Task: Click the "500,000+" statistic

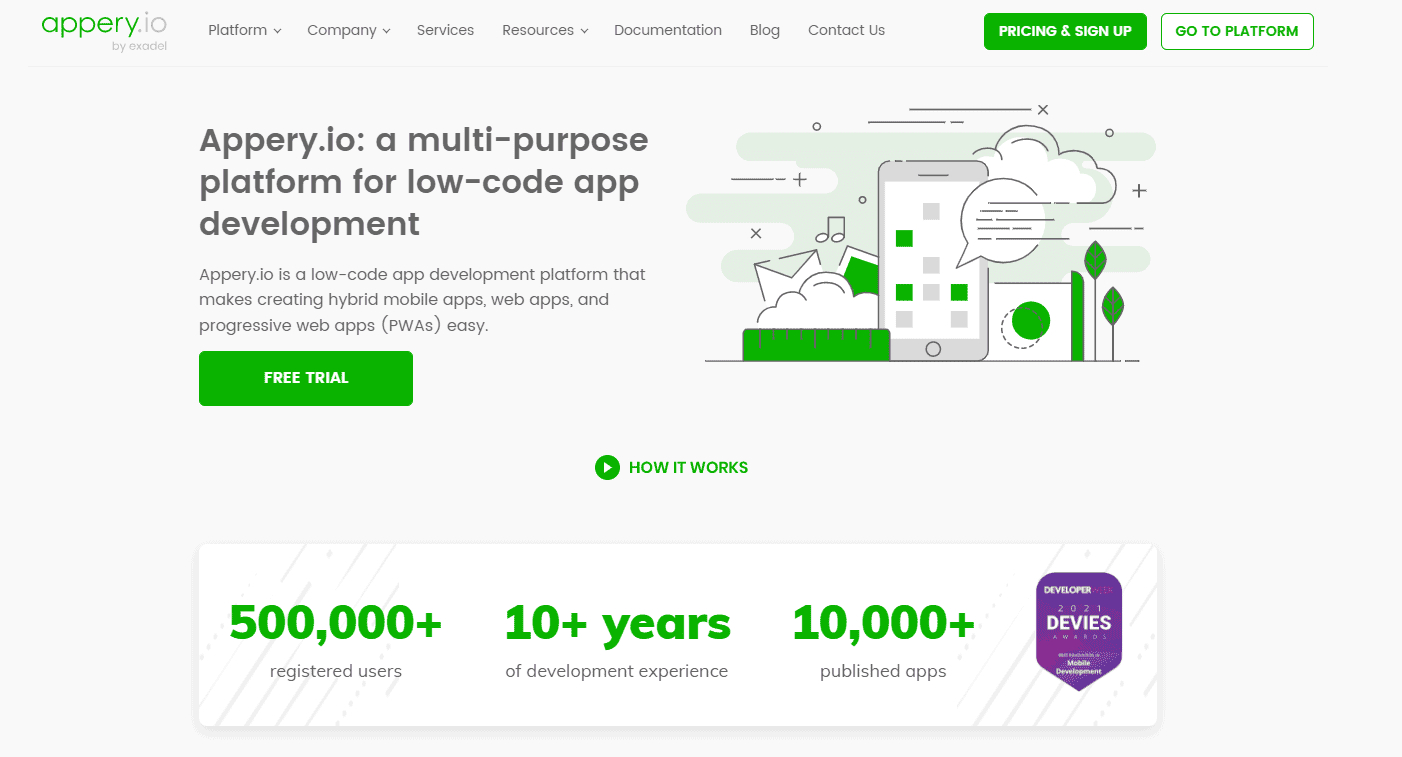Action: (x=336, y=623)
